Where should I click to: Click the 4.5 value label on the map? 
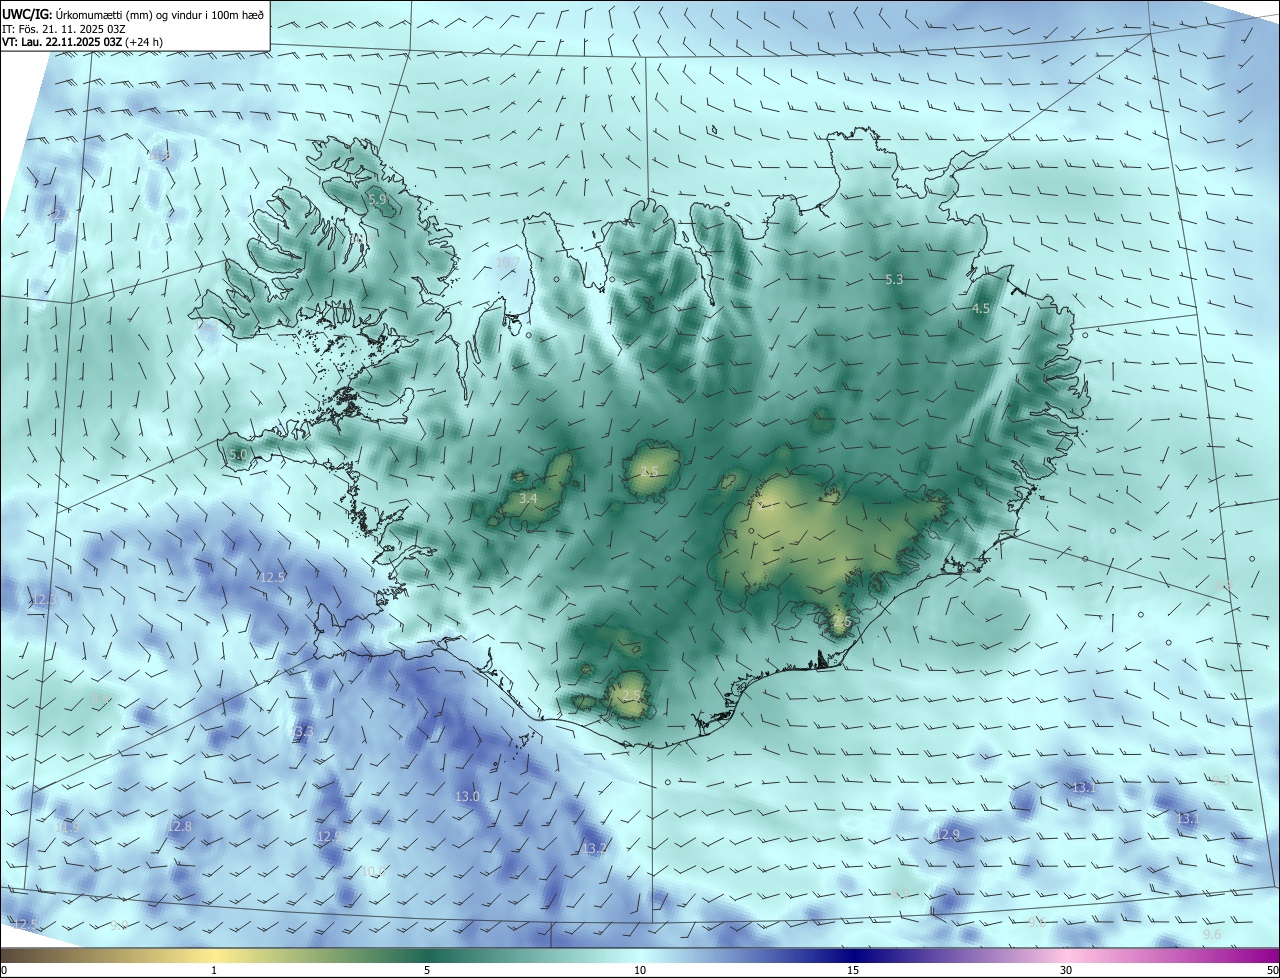(x=980, y=309)
